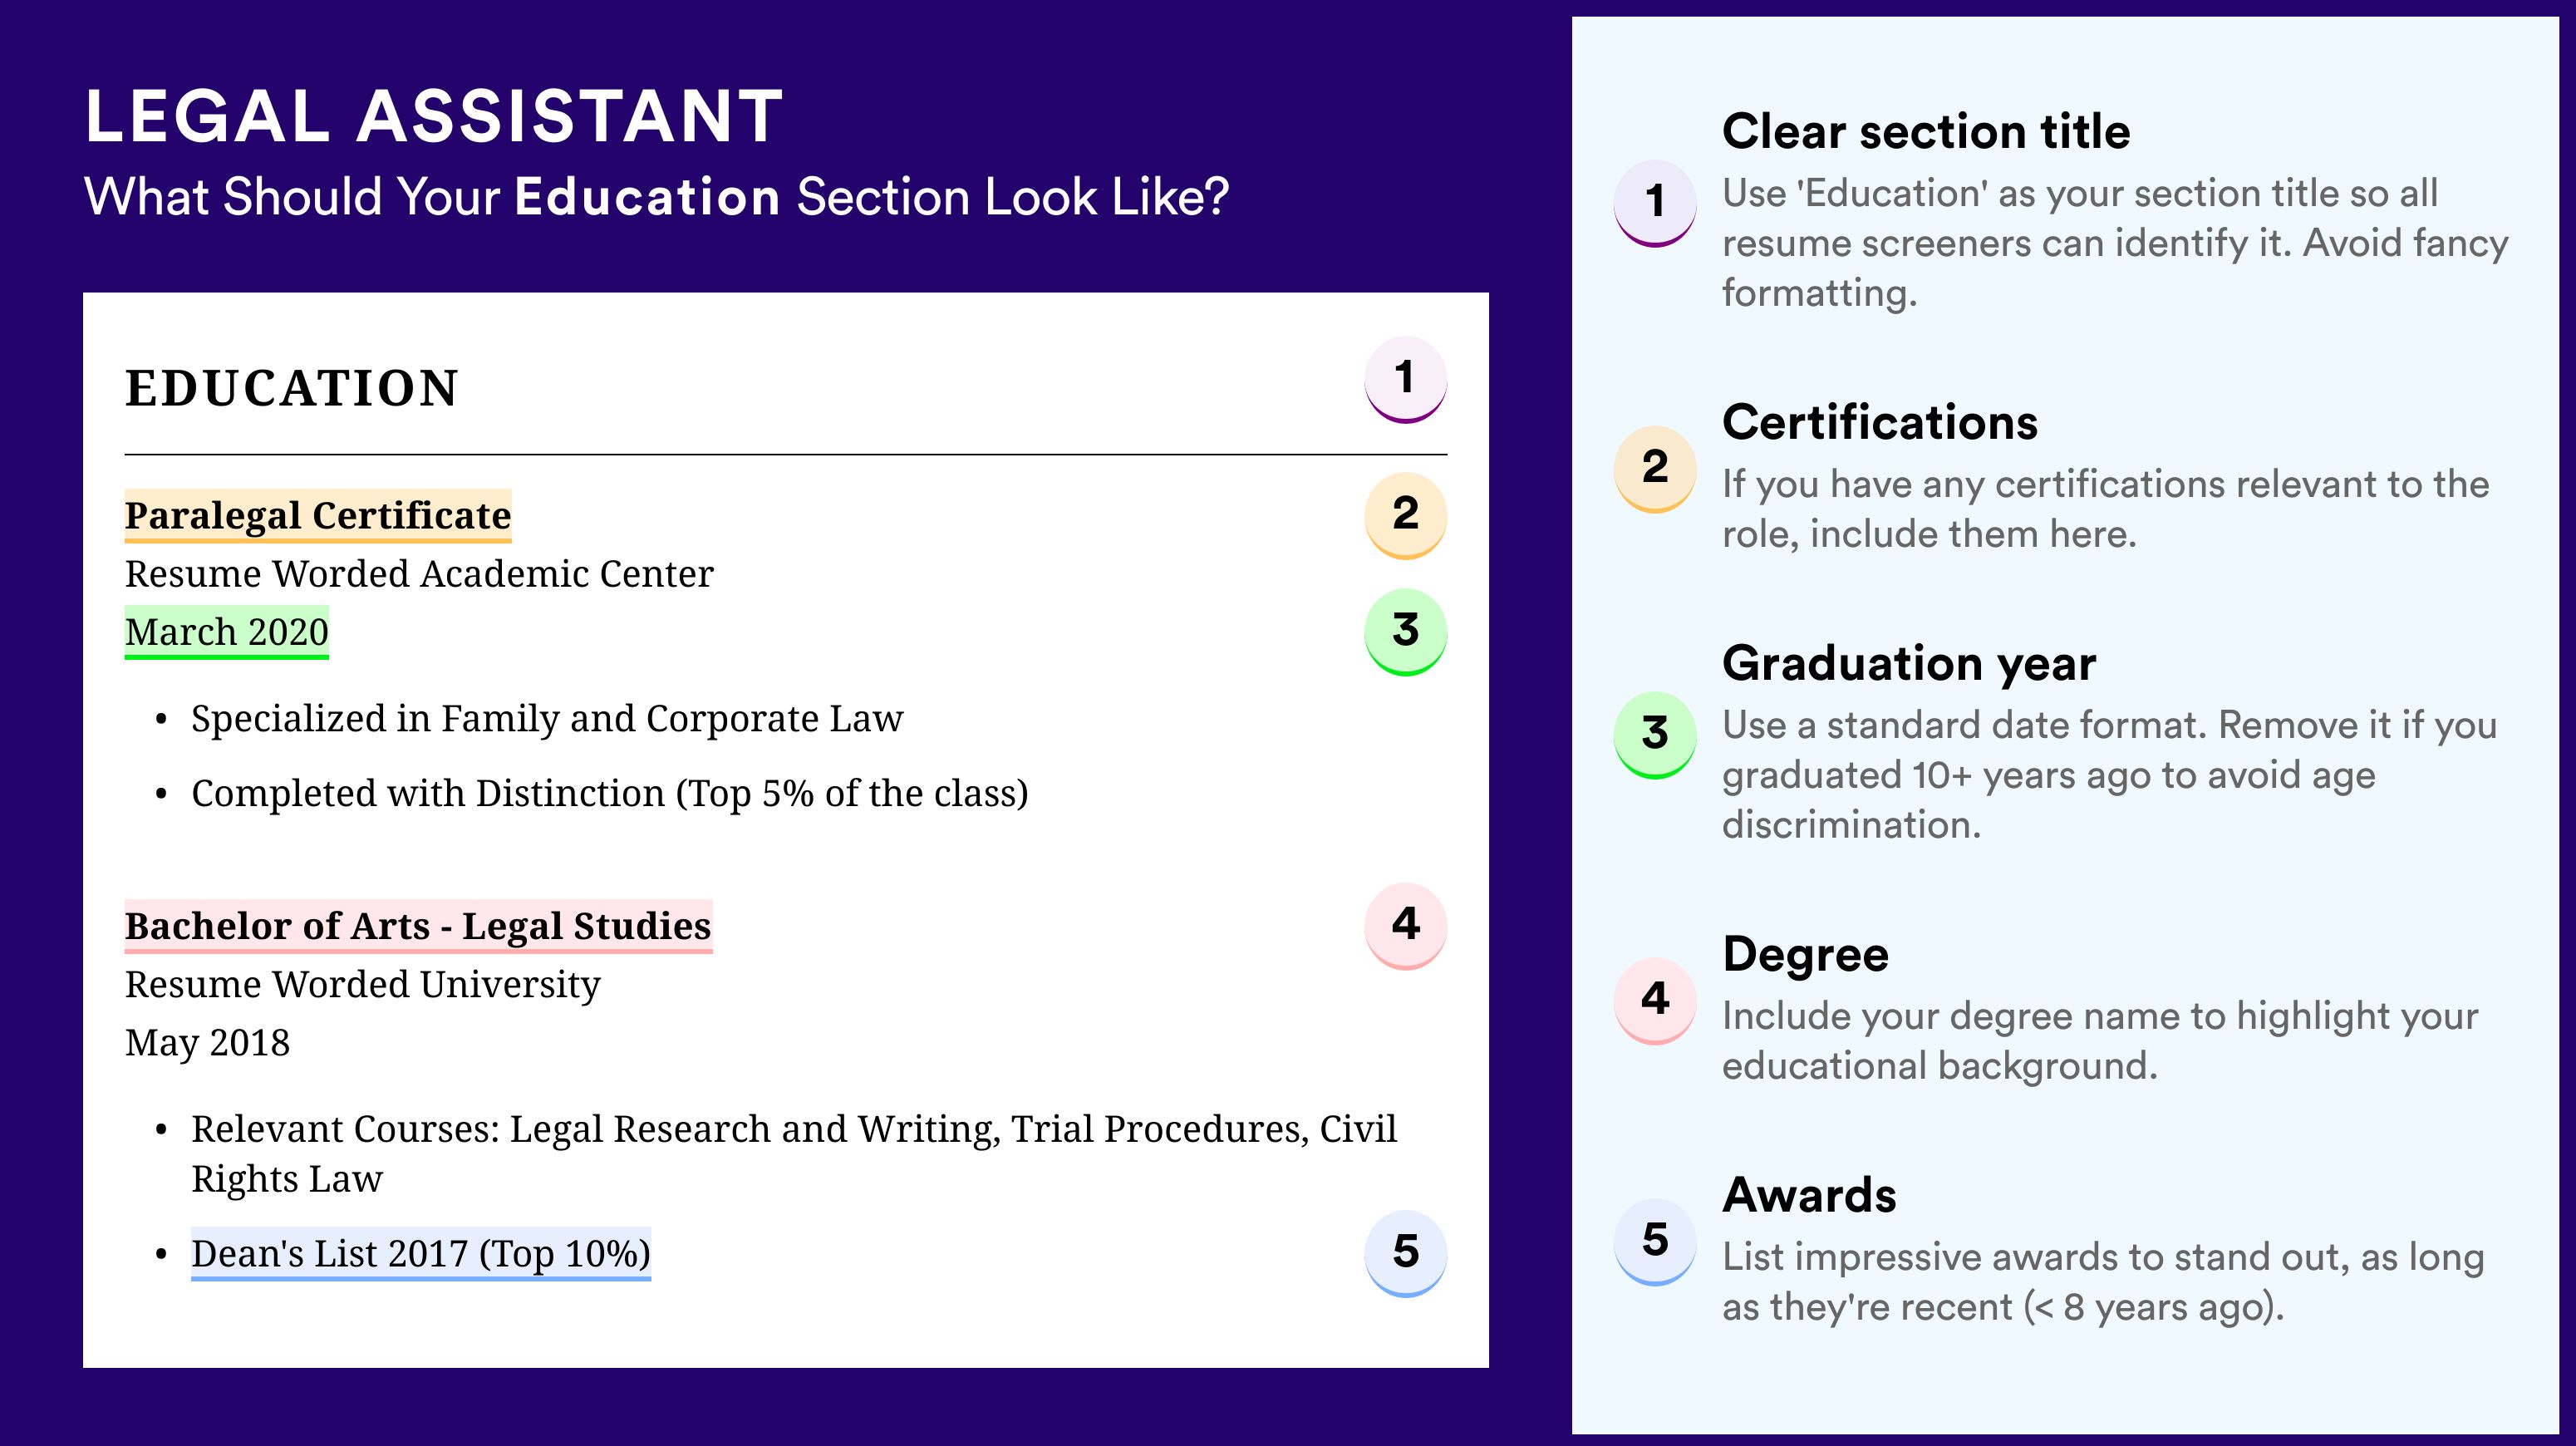The image size is (2576, 1446).
Task: Click the LEGAL ASSISTANT title
Action: 434,116
